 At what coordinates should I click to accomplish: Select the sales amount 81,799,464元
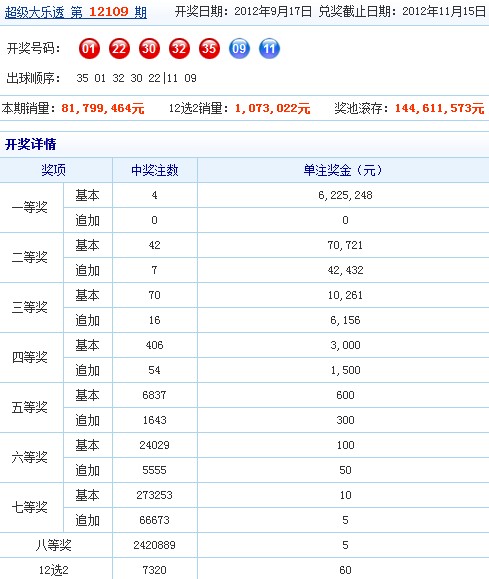coord(103,108)
